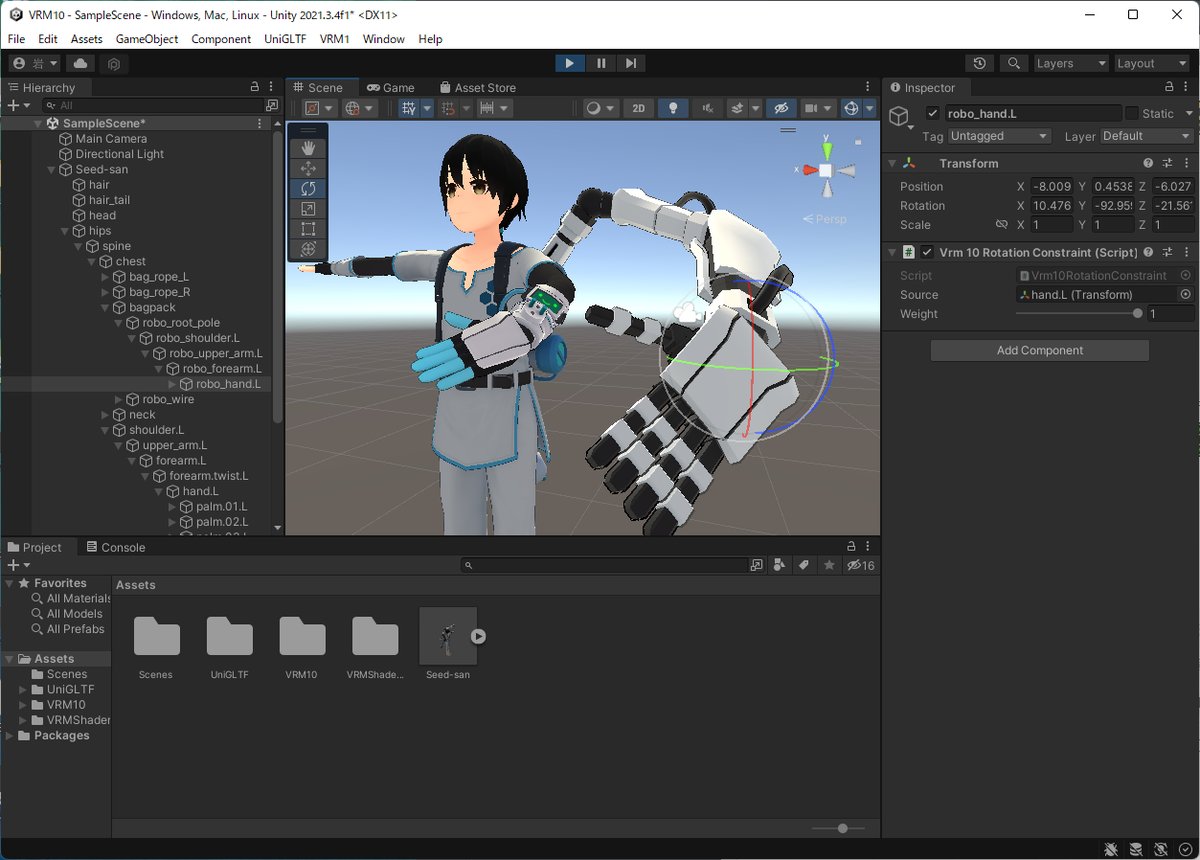The width and height of the screenshot is (1200, 860).
Task: Open the Undo History icon
Action: coord(980,63)
